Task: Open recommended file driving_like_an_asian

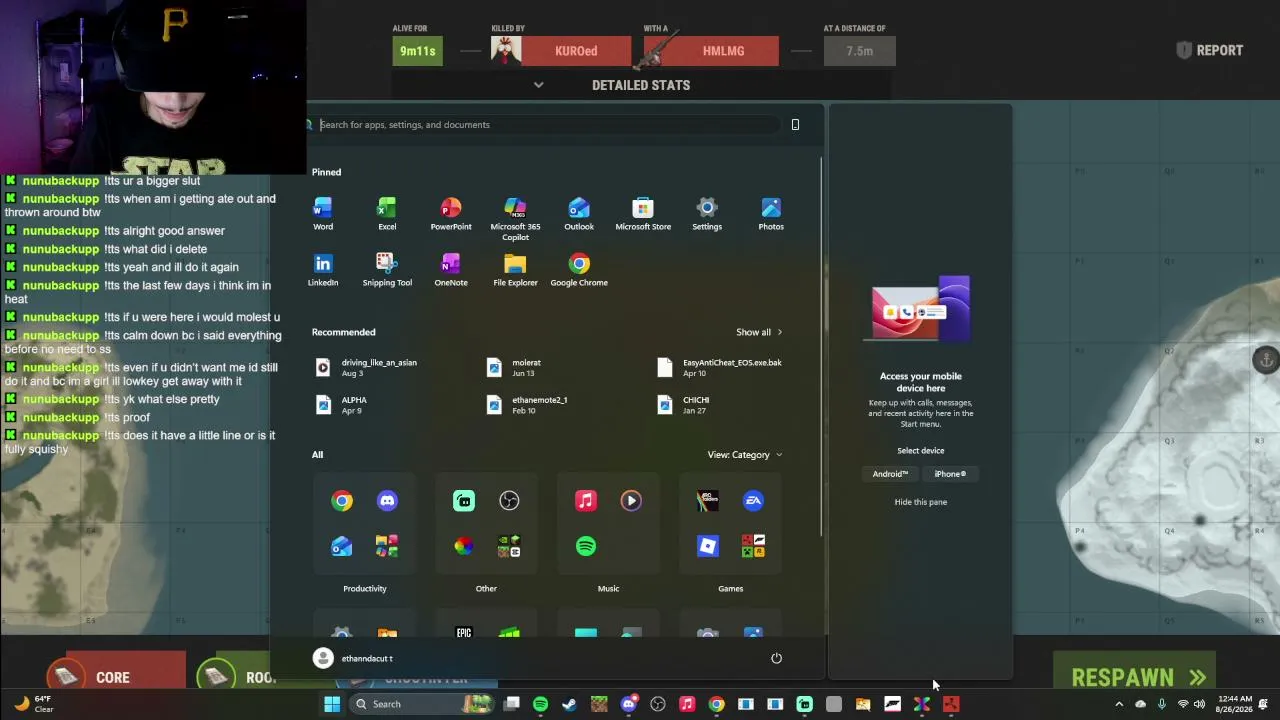Action: [x=367, y=368]
